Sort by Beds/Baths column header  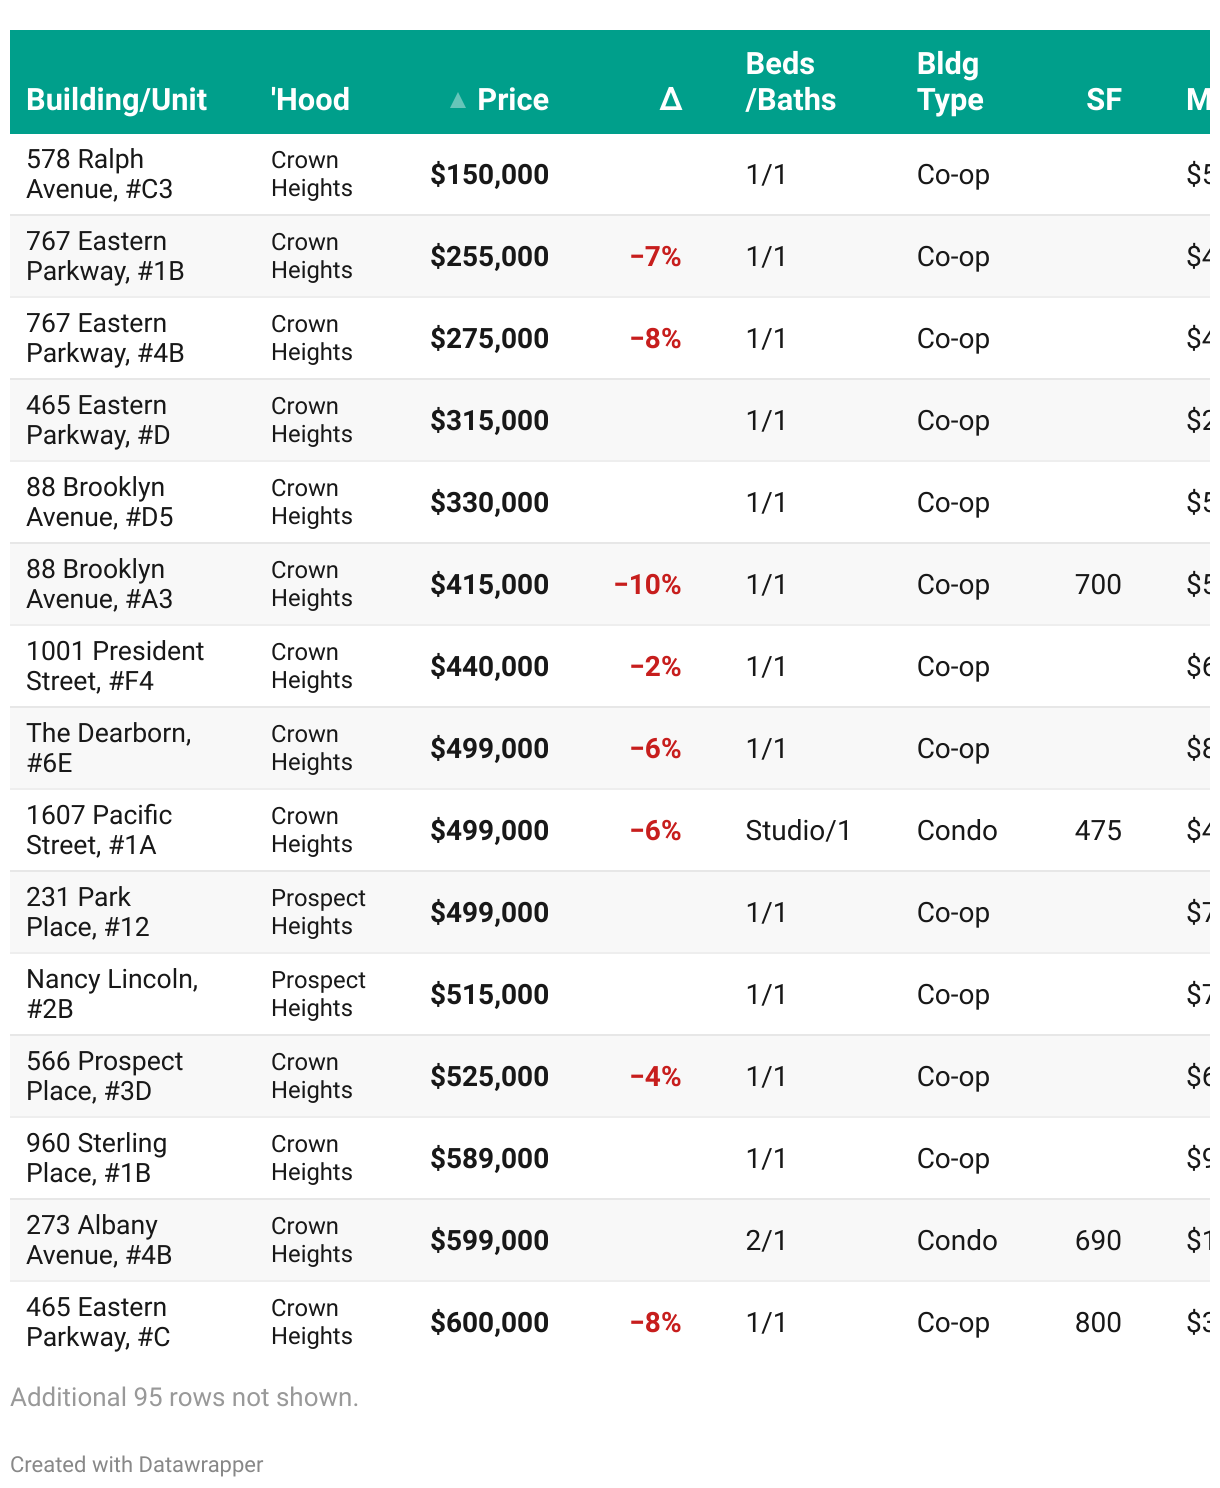[790, 82]
